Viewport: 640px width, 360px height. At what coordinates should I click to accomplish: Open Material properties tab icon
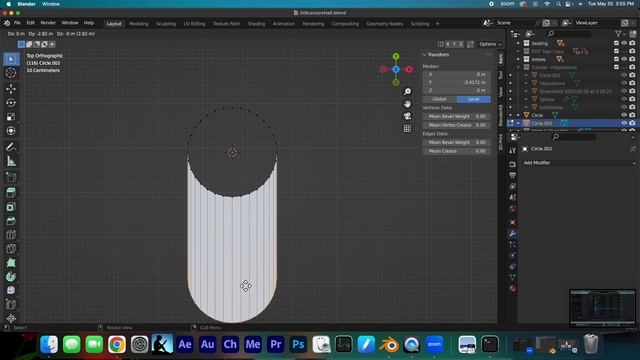(512, 289)
